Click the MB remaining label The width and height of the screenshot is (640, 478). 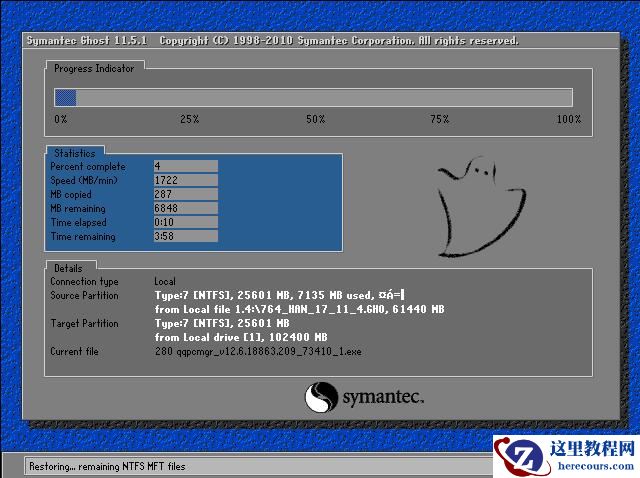click(78, 209)
